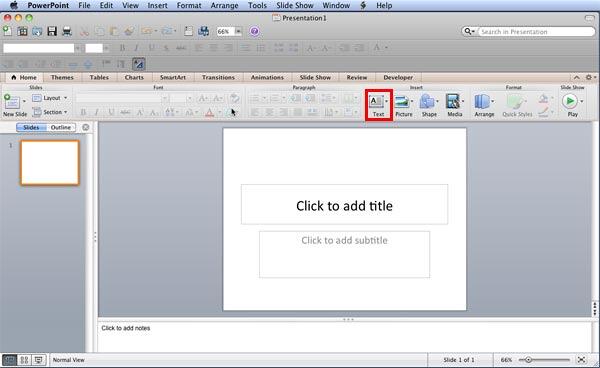Click the ribbon Italic icon
The height and width of the screenshot is (368, 600).
97,112
